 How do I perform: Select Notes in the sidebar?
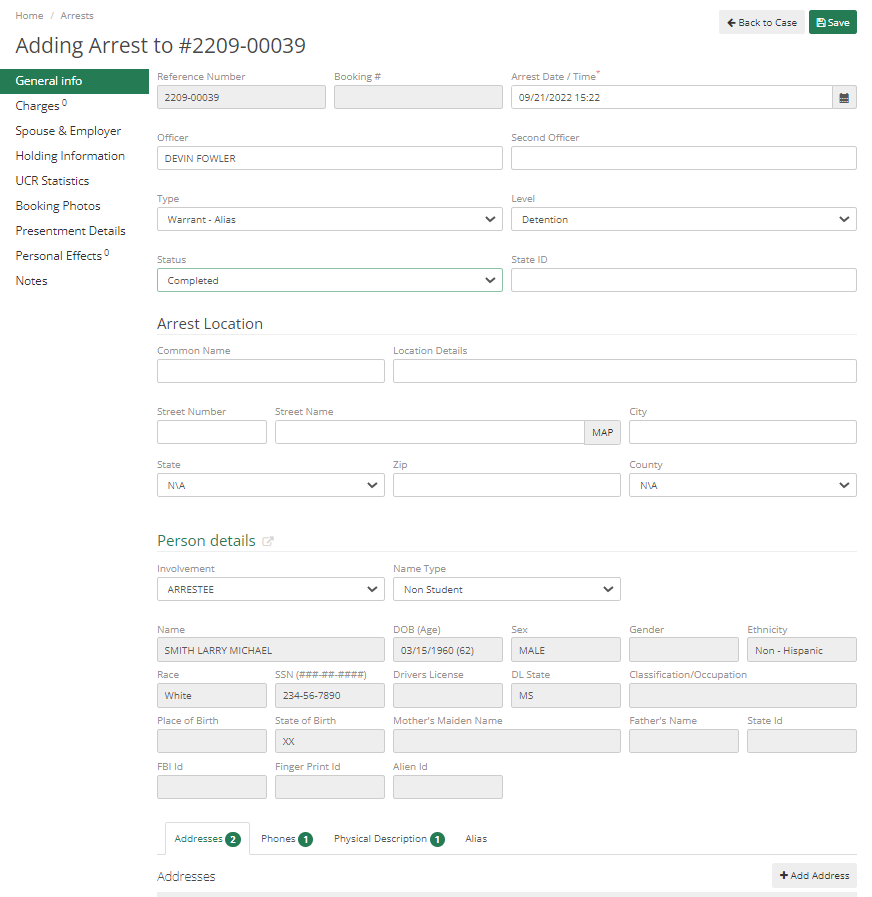[31, 280]
